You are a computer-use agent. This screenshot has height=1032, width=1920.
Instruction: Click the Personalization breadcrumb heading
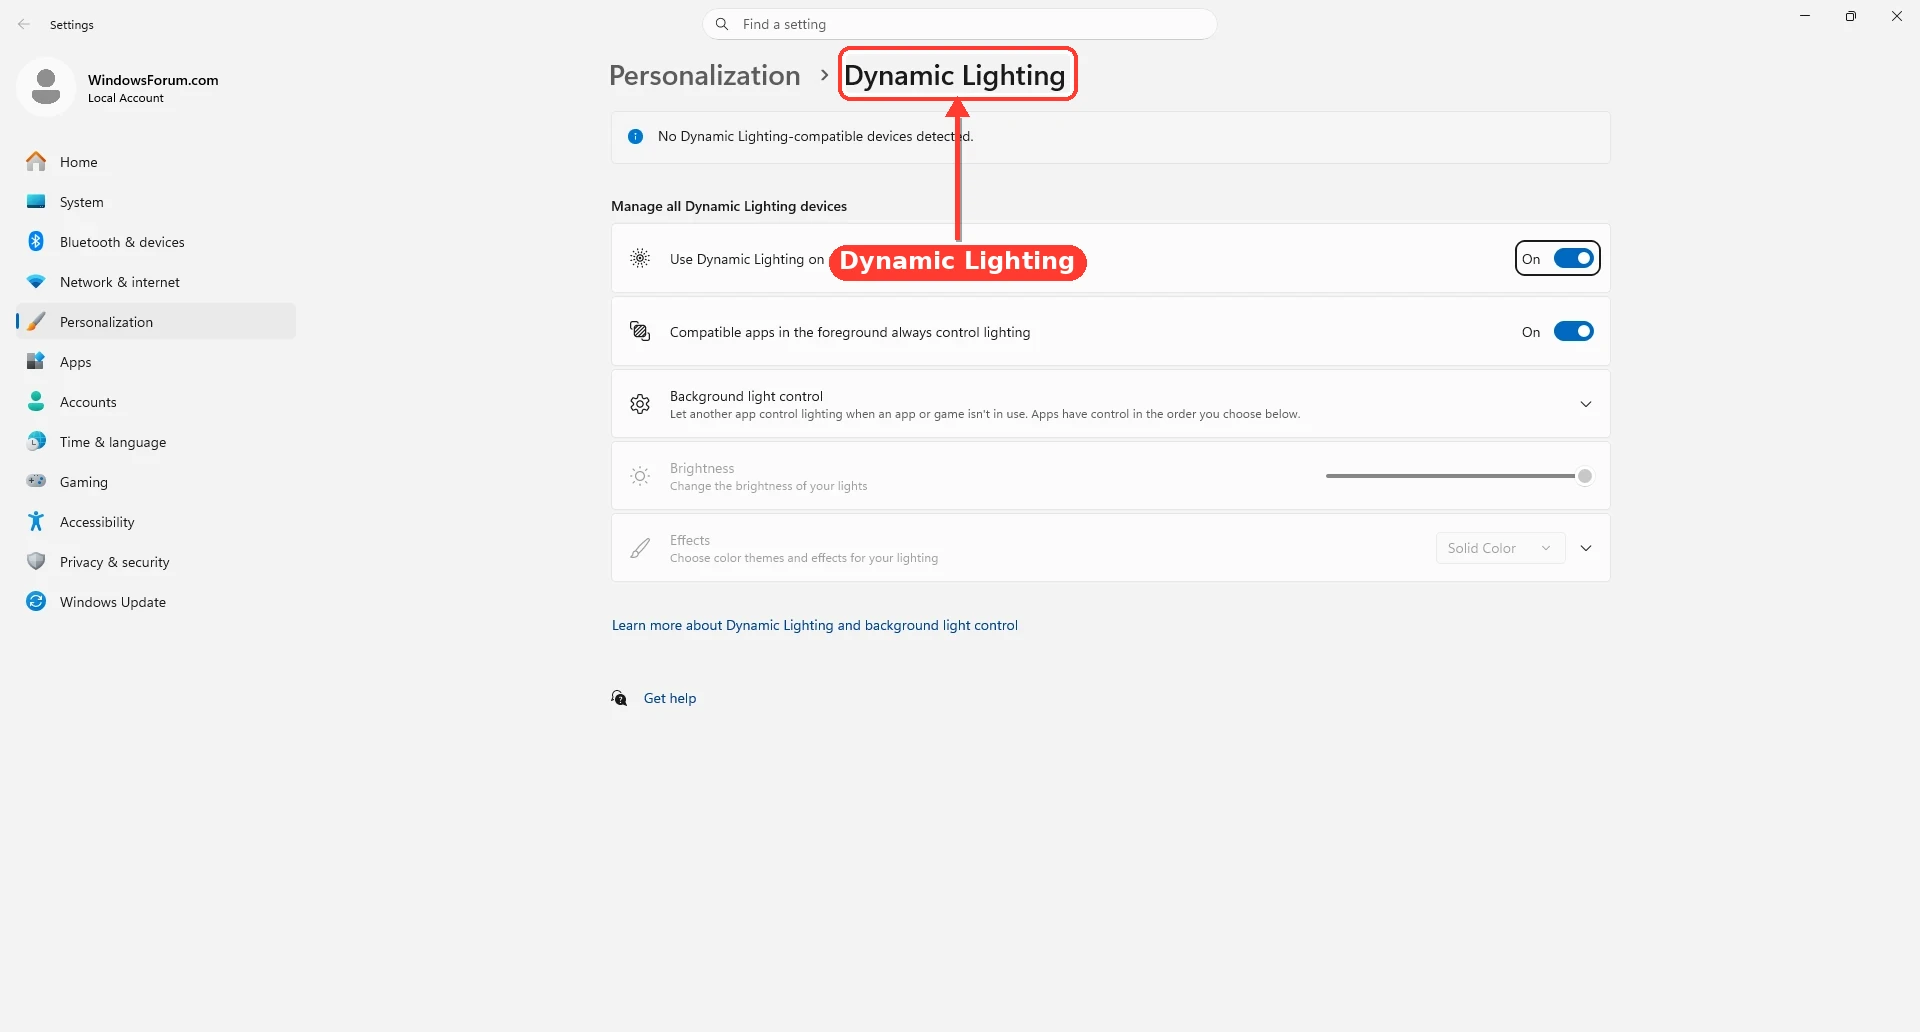pos(705,75)
